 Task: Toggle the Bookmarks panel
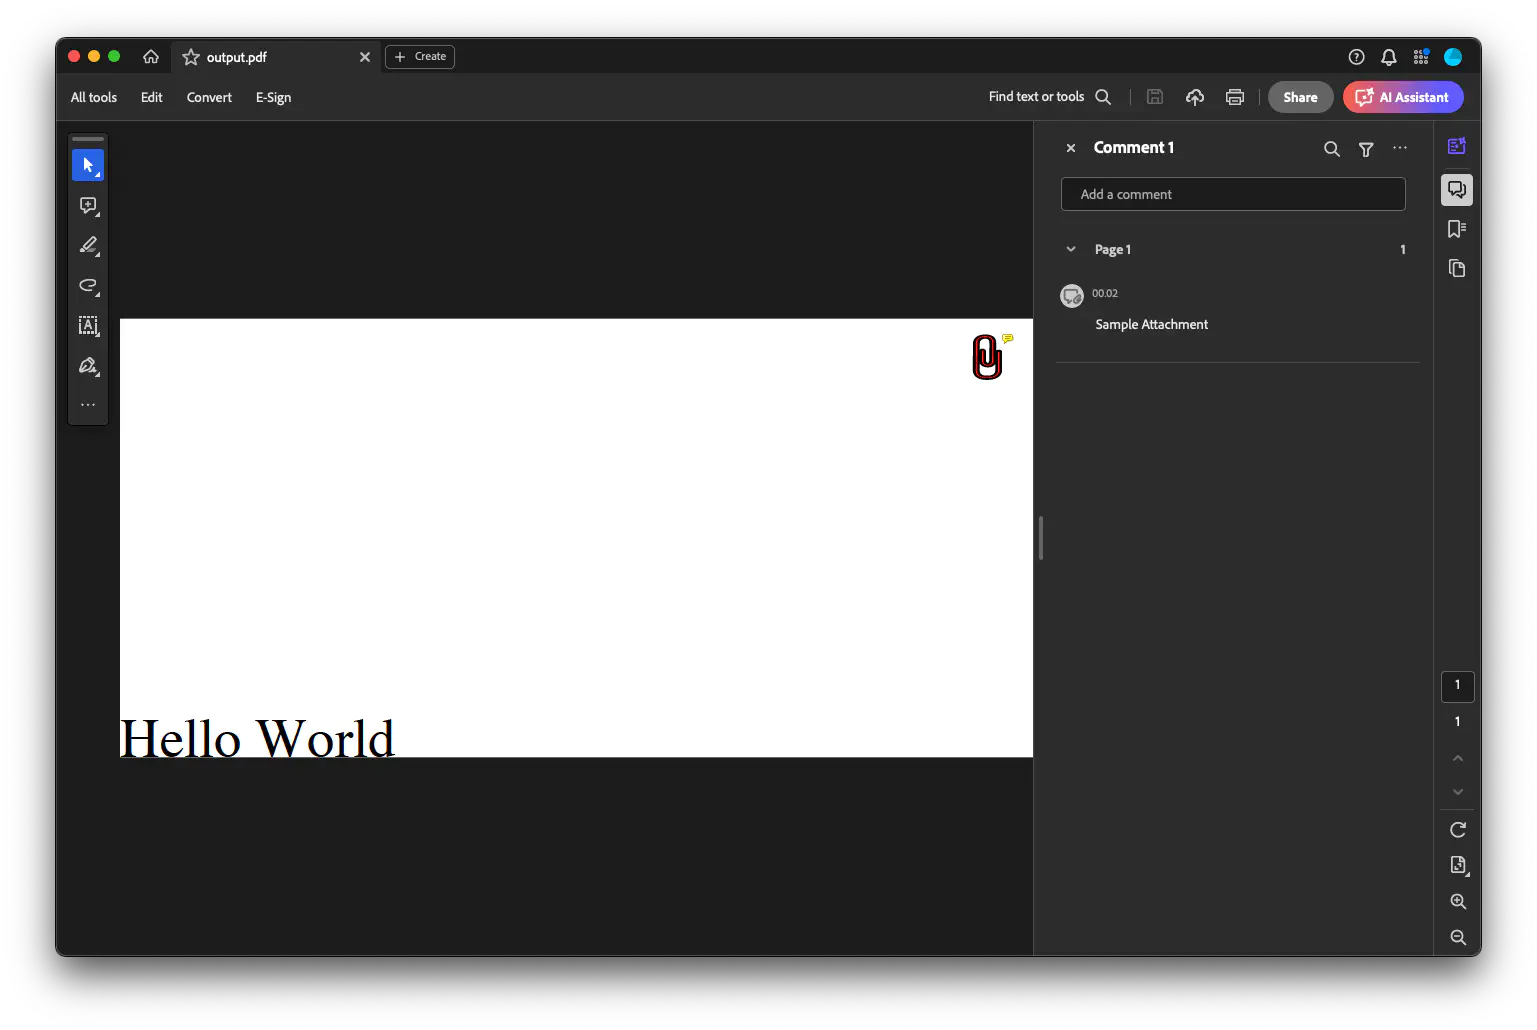[x=1456, y=228]
